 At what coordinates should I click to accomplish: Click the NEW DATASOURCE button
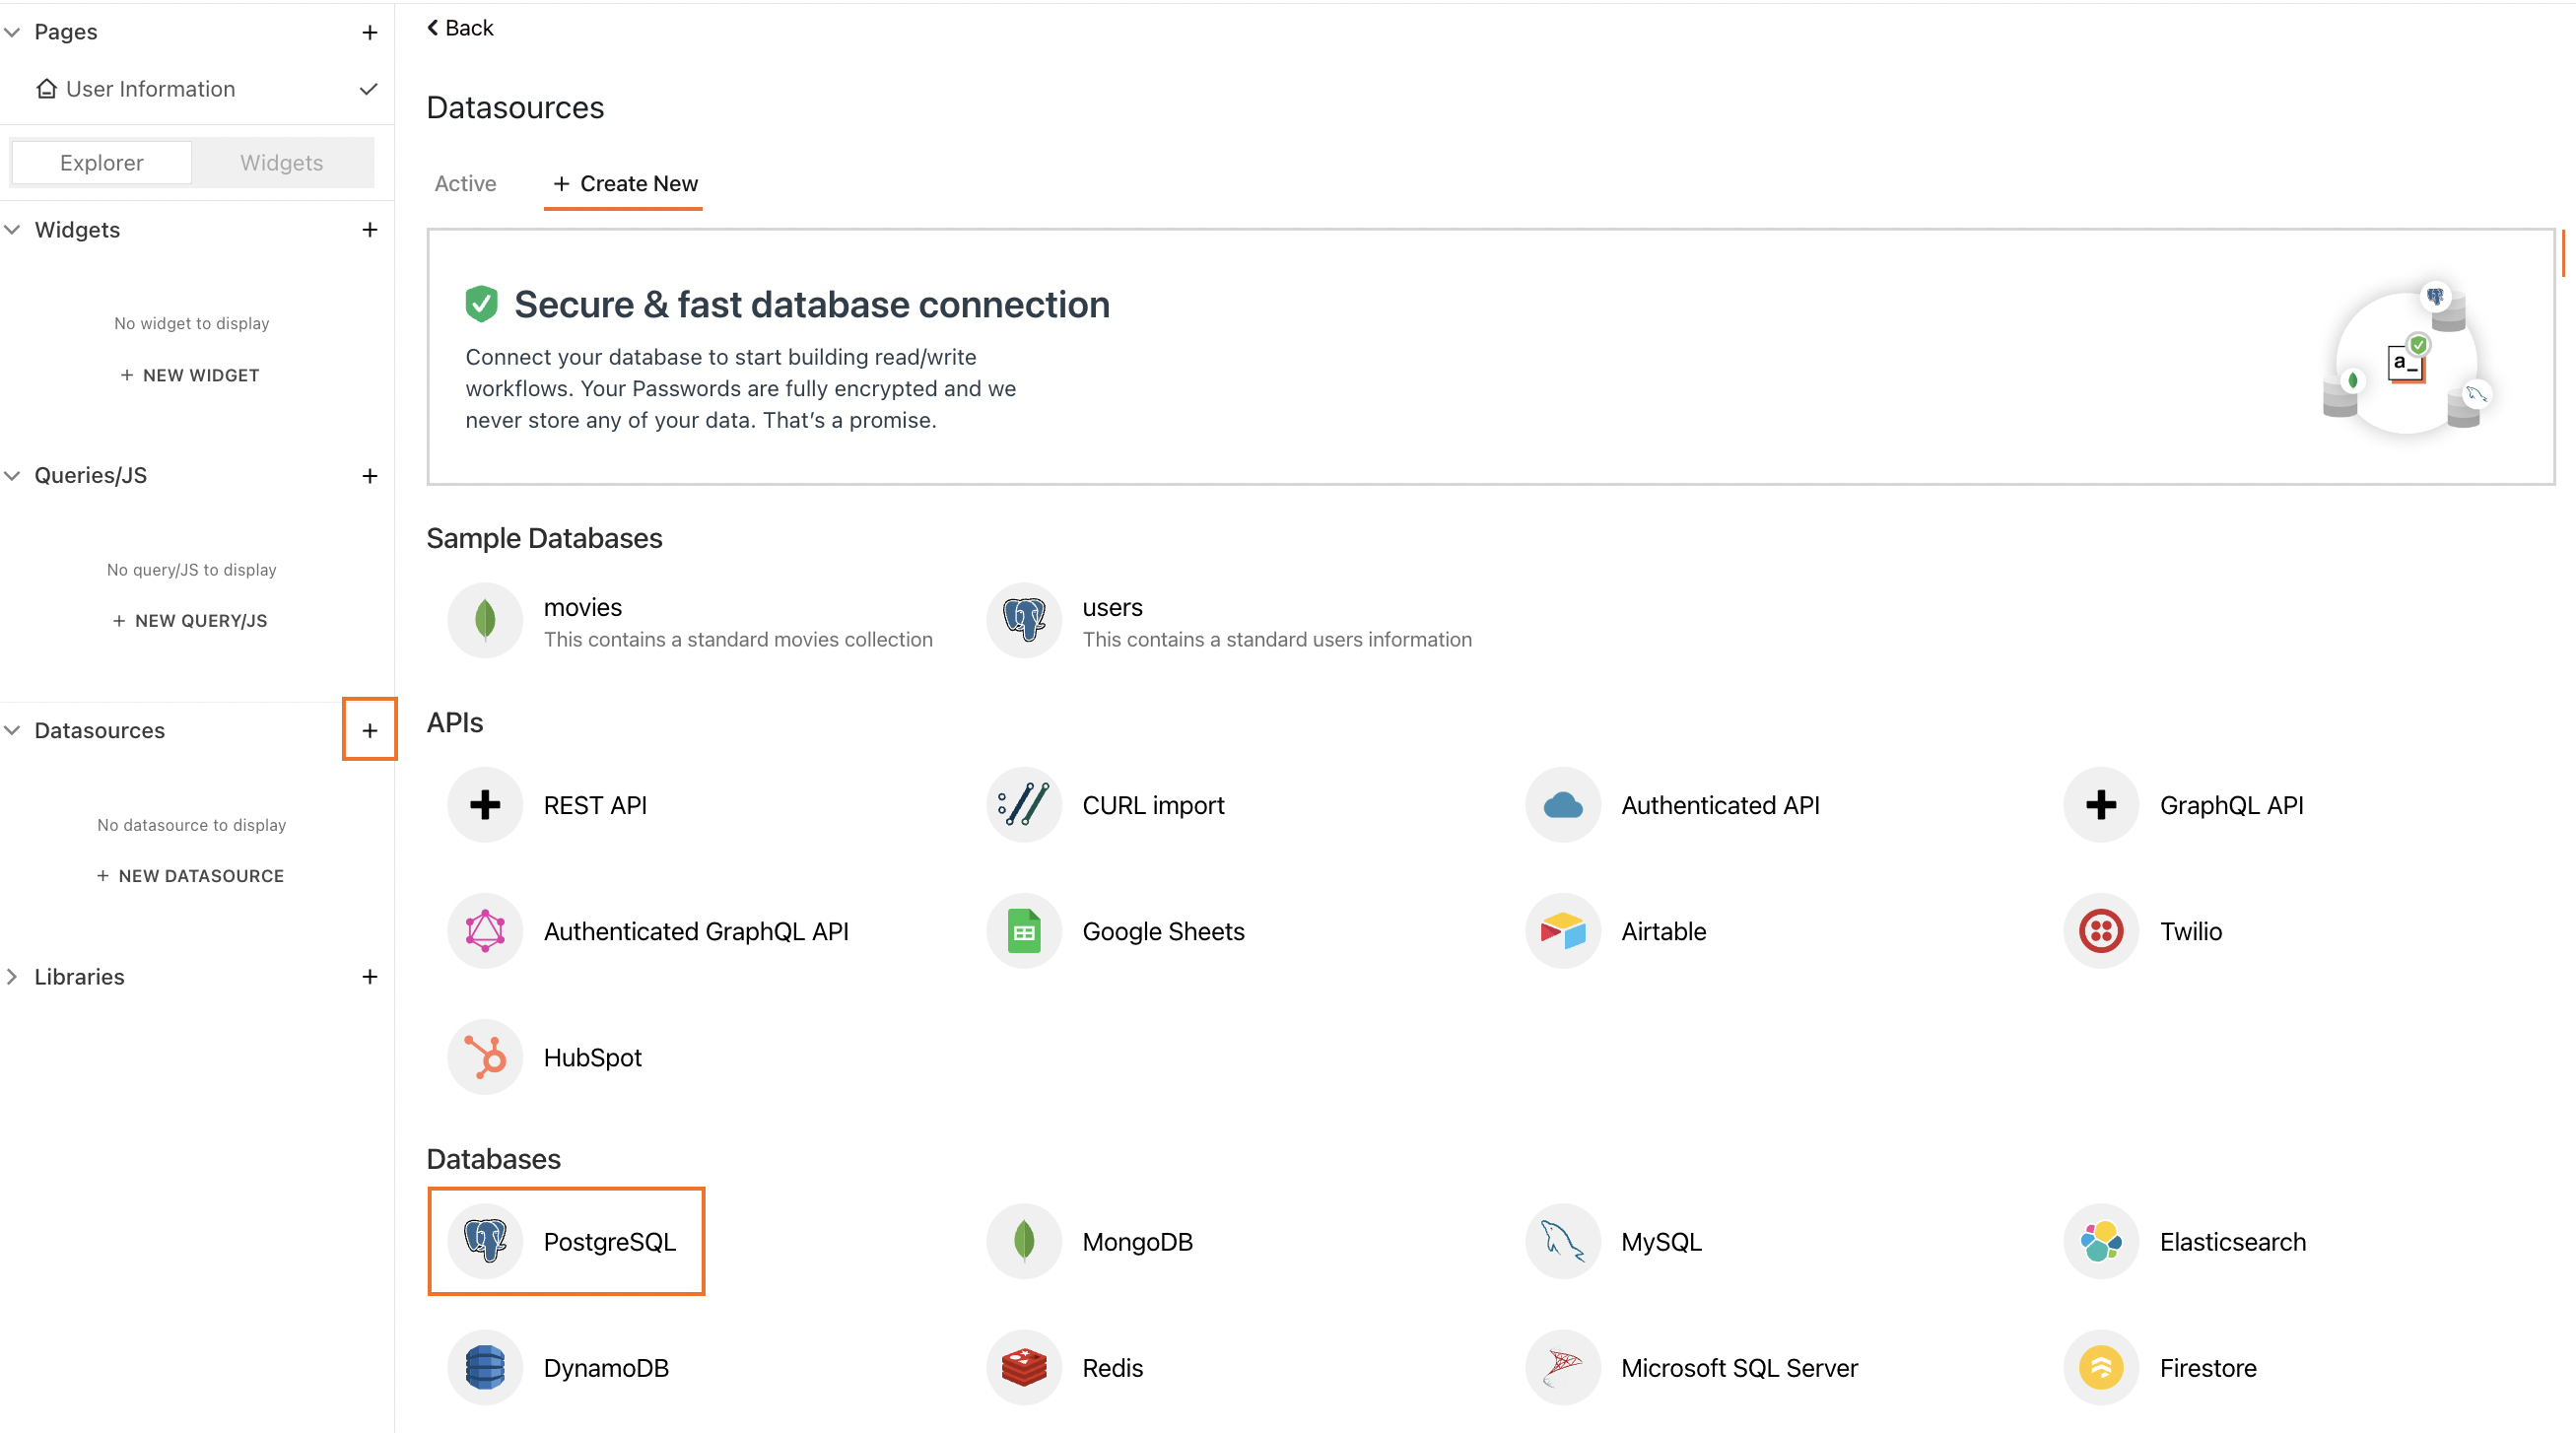point(190,876)
